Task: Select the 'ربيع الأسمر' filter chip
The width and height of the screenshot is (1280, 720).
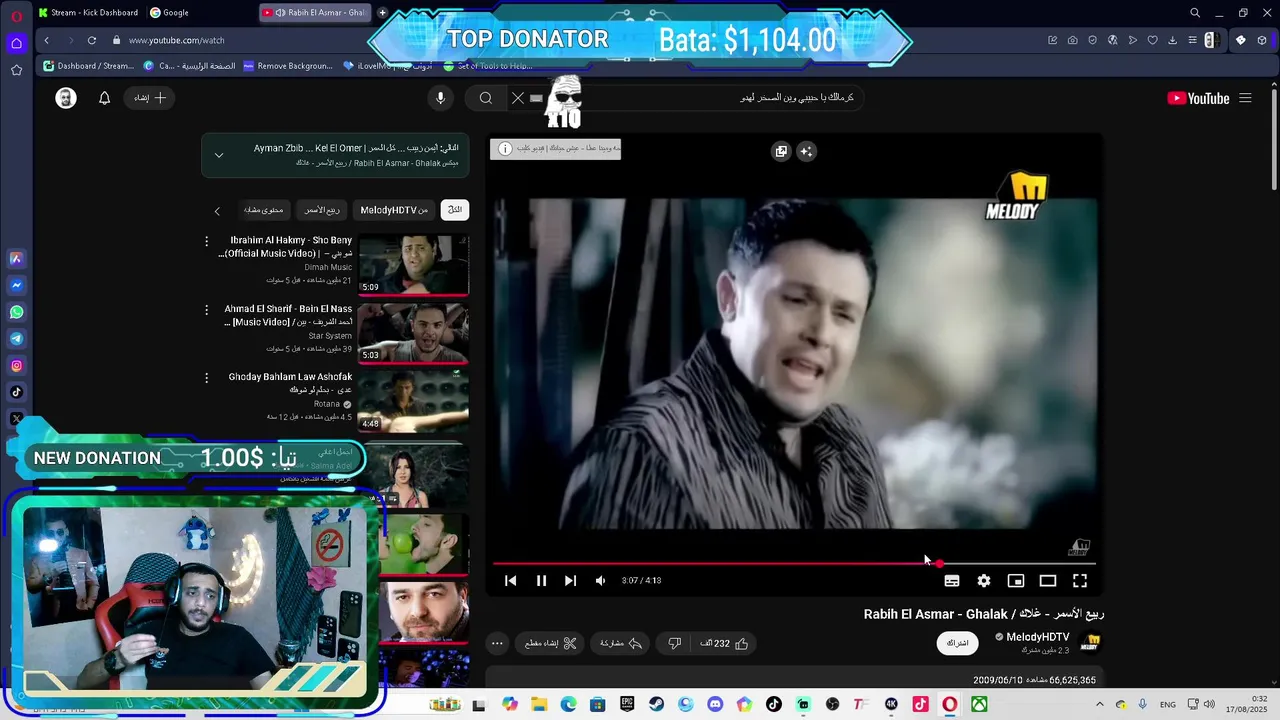Action: click(x=322, y=210)
